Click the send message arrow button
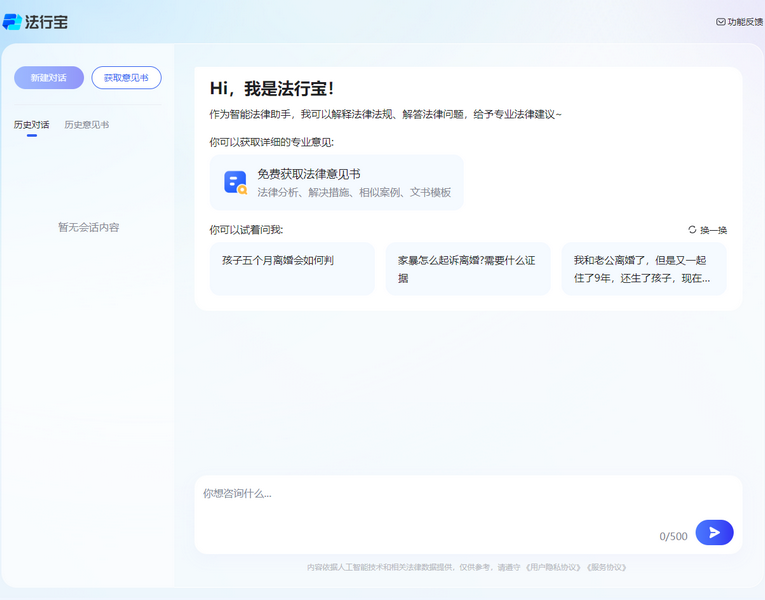The width and height of the screenshot is (765, 600). pos(714,533)
